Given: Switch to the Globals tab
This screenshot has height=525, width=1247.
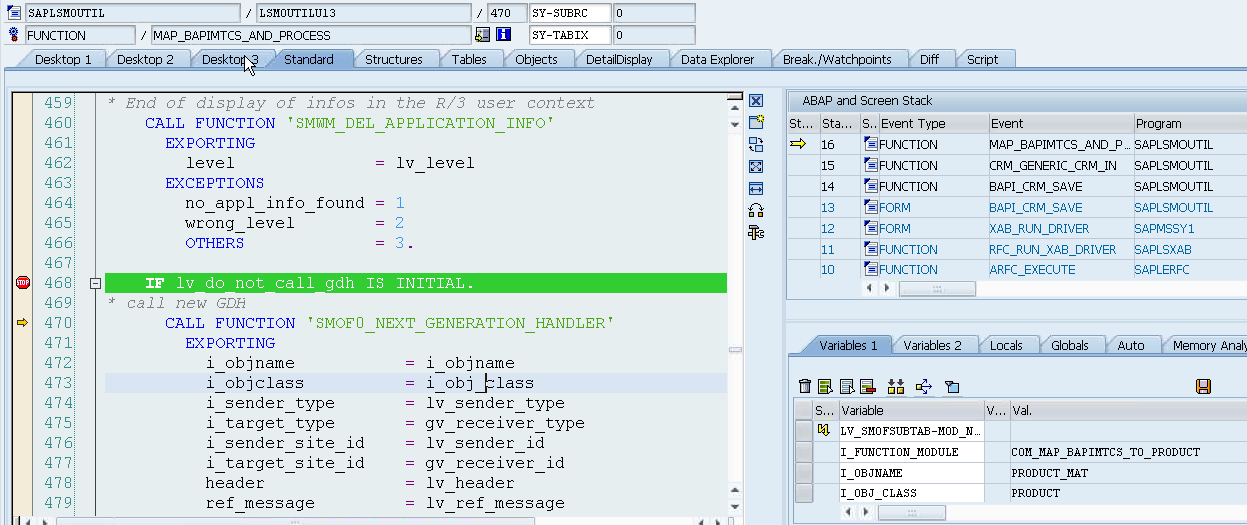Looking at the screenshot, I should click(x=1070, y=345).
